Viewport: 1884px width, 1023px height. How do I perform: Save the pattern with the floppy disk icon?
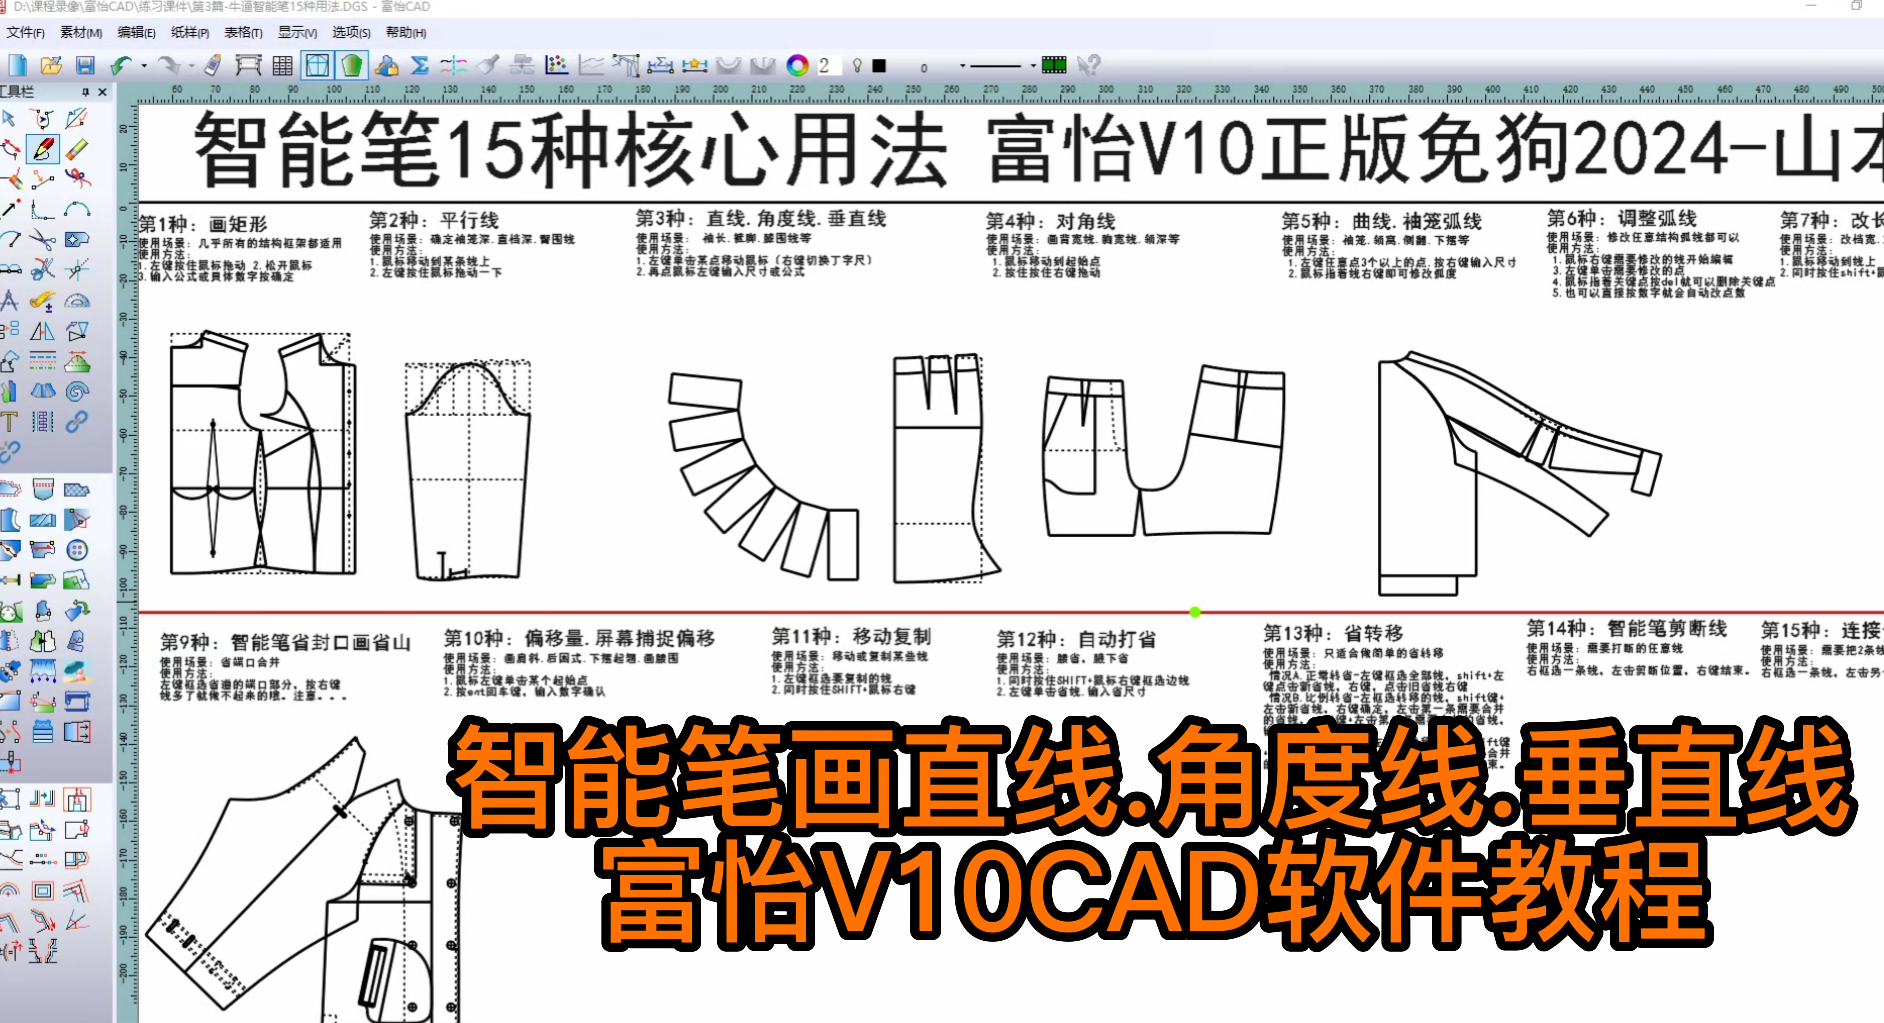tap(85, 65)
